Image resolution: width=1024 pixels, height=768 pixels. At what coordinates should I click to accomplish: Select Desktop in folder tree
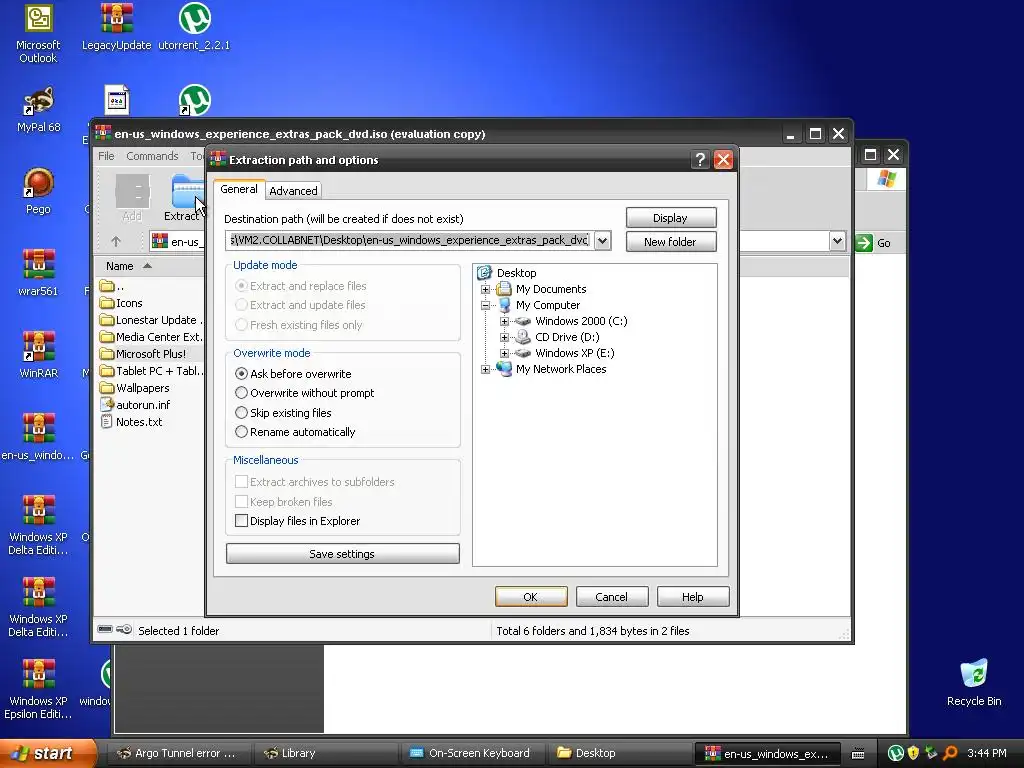(507, 273)
